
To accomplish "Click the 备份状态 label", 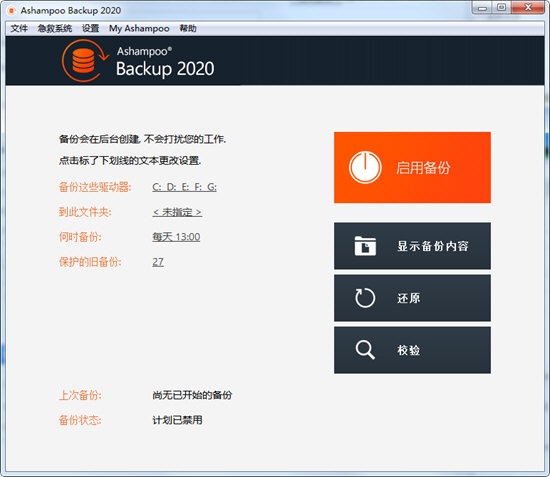I will point(80,420).
